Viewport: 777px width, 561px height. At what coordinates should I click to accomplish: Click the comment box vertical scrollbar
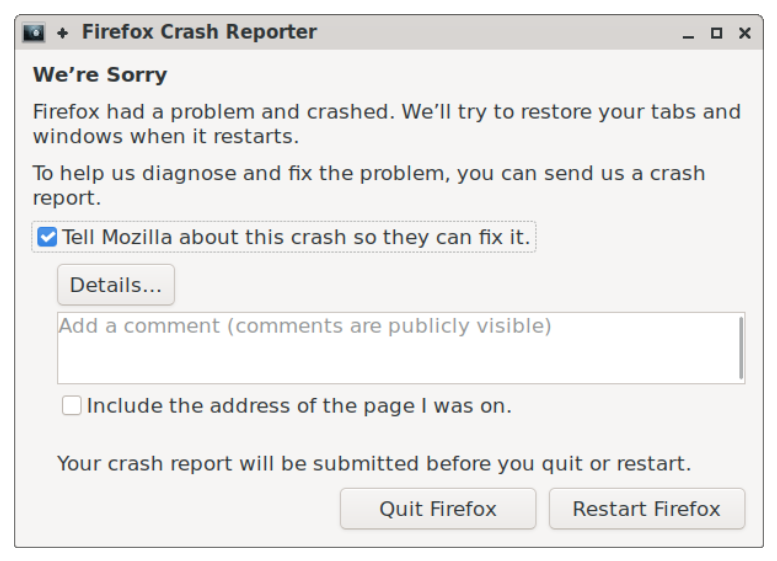[741, 348]
